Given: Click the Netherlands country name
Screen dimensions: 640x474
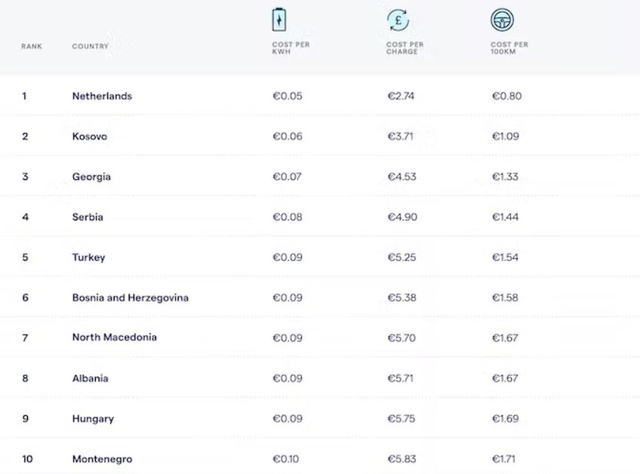Looking at the screenshot, I should click(102, 96).
